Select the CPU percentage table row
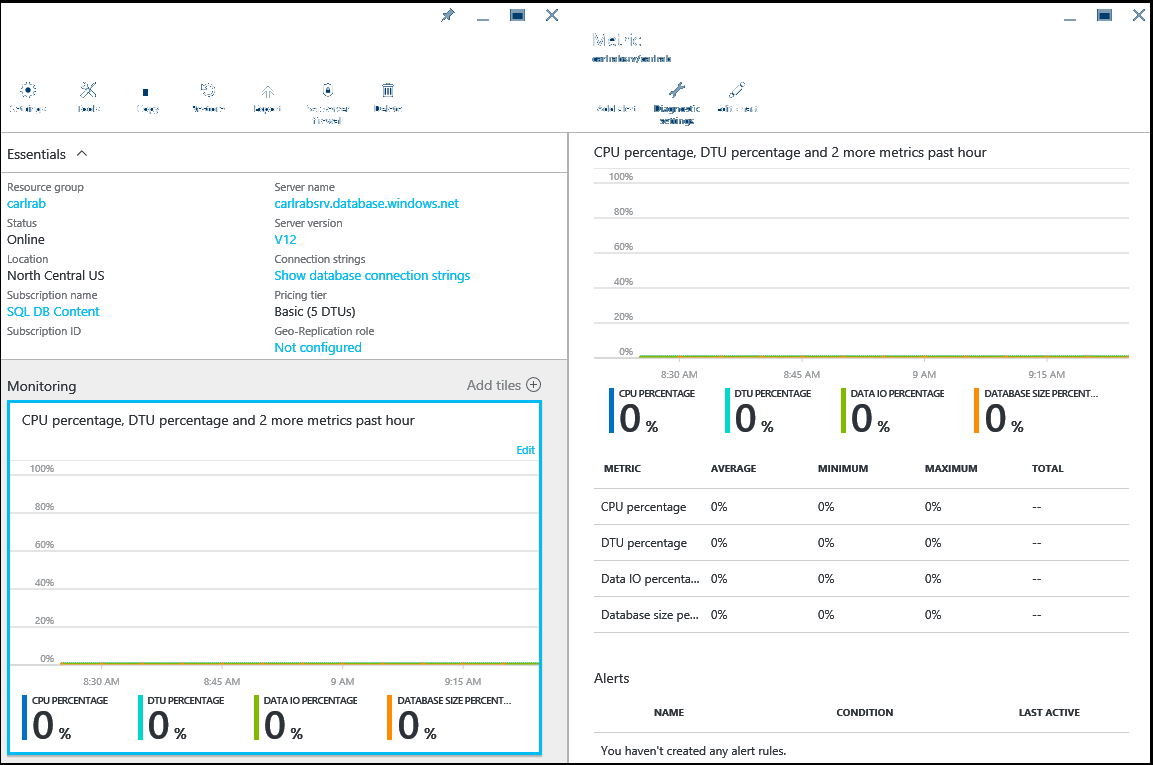Viewport: 1153px width, 765px height. coord(861,507)
